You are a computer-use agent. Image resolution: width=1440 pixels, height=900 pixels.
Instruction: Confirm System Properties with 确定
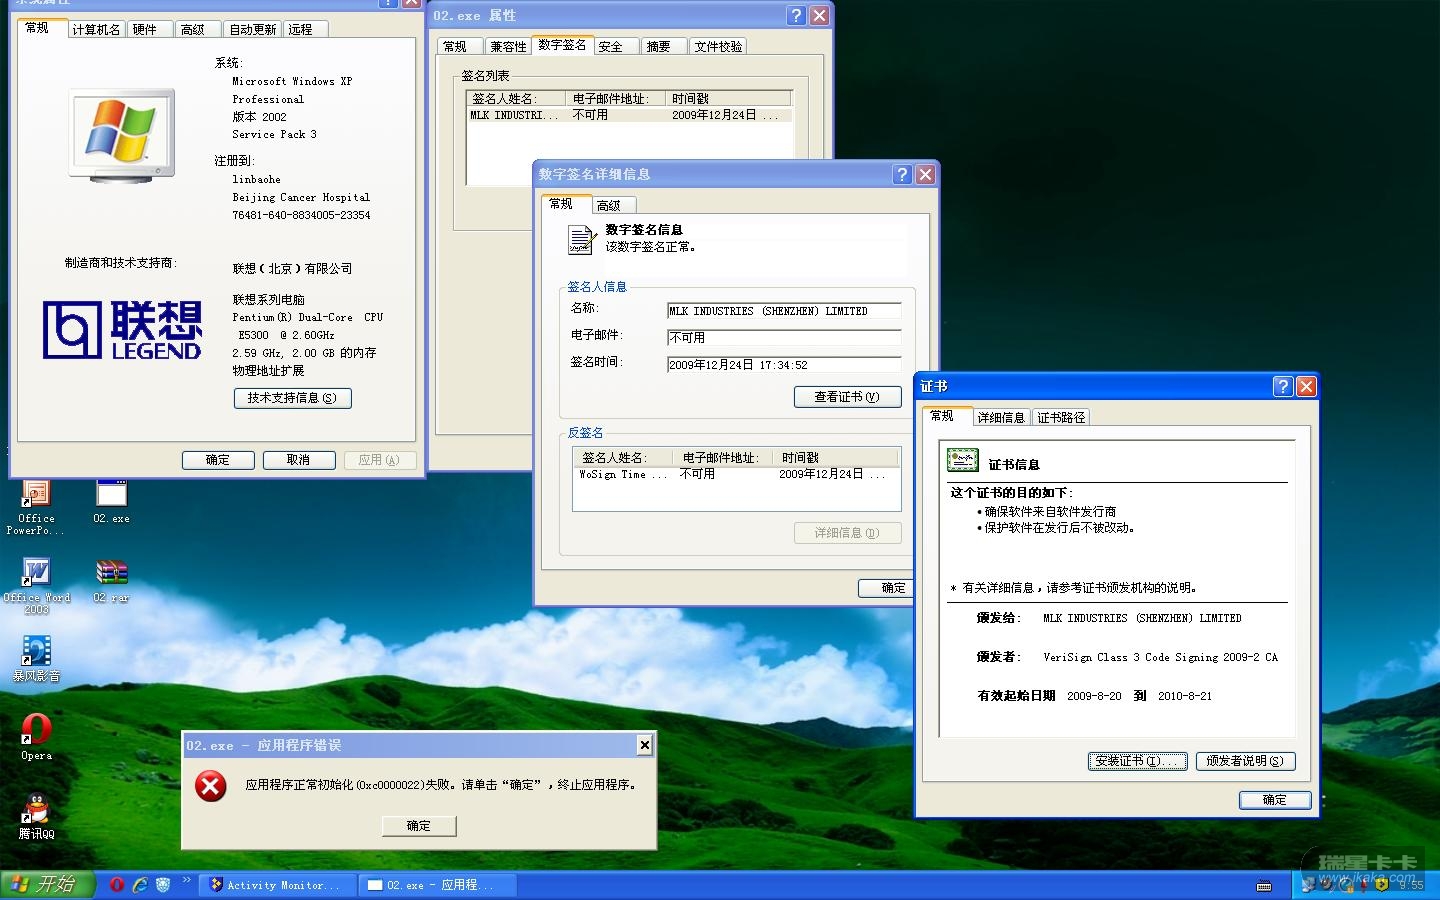click(x=218, y=460)
